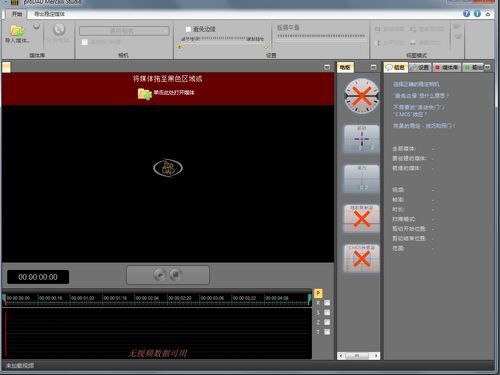Toggle the S track checkbox

[327, 312]
